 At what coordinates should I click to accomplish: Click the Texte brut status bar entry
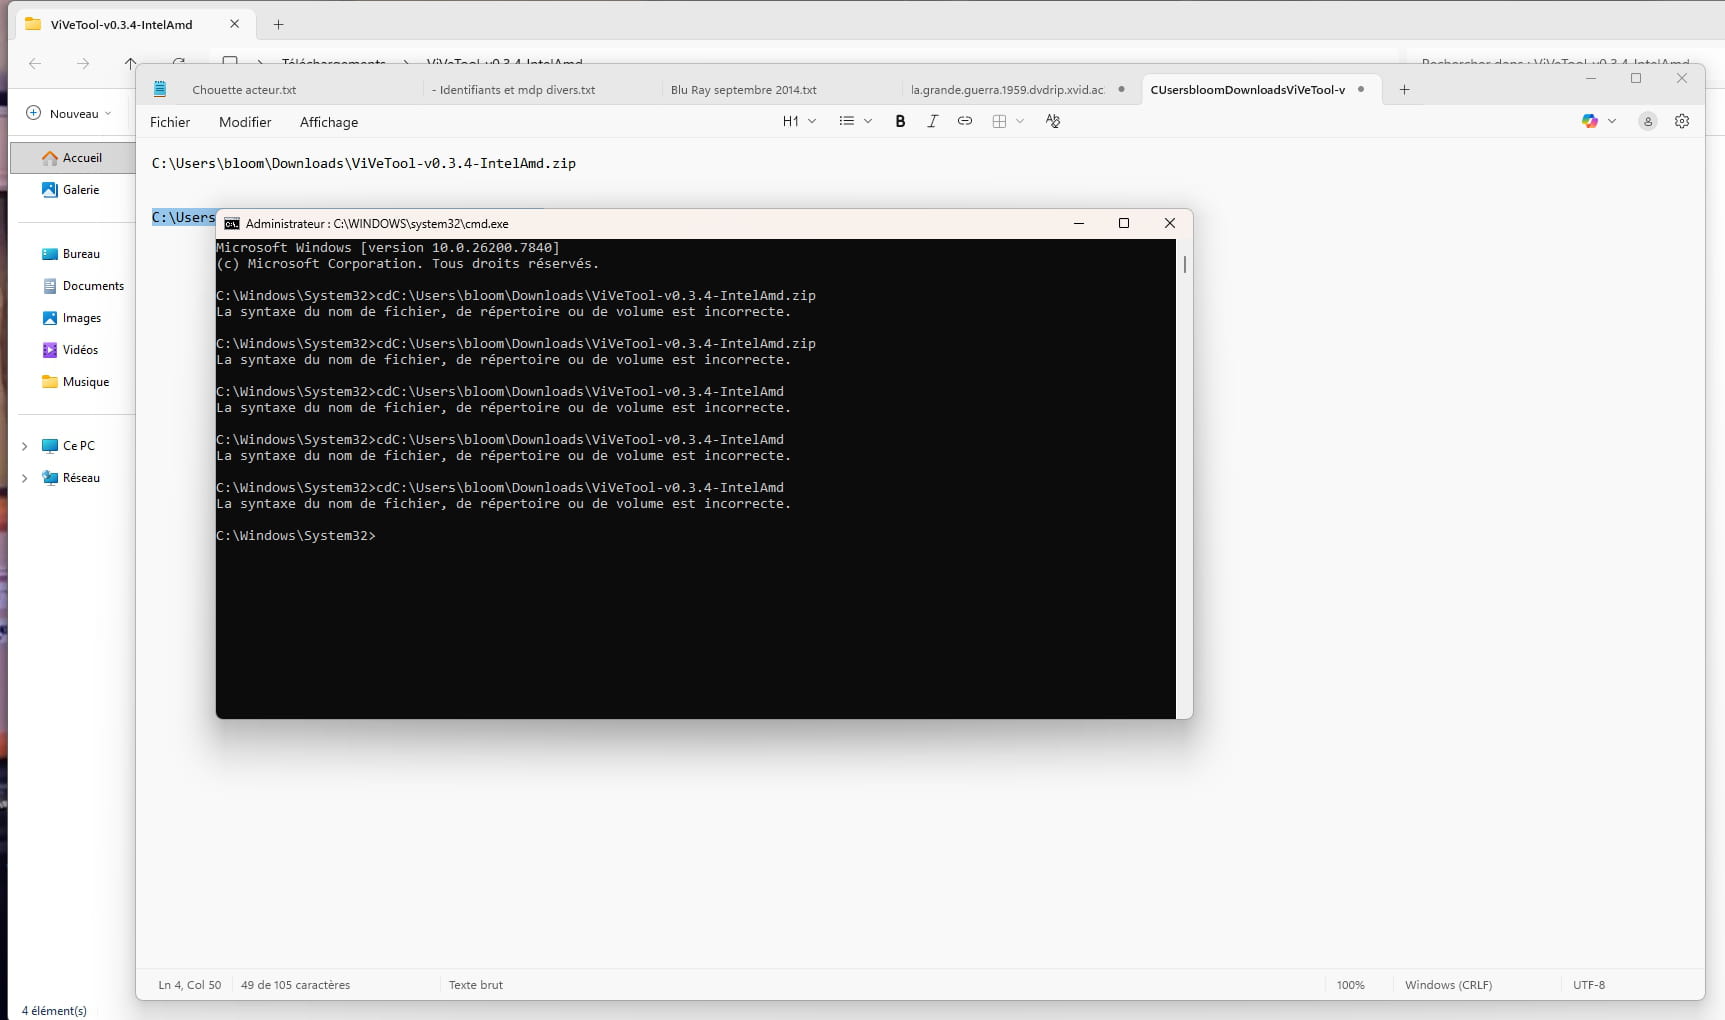pyautogui.click(x=476, y=985)
